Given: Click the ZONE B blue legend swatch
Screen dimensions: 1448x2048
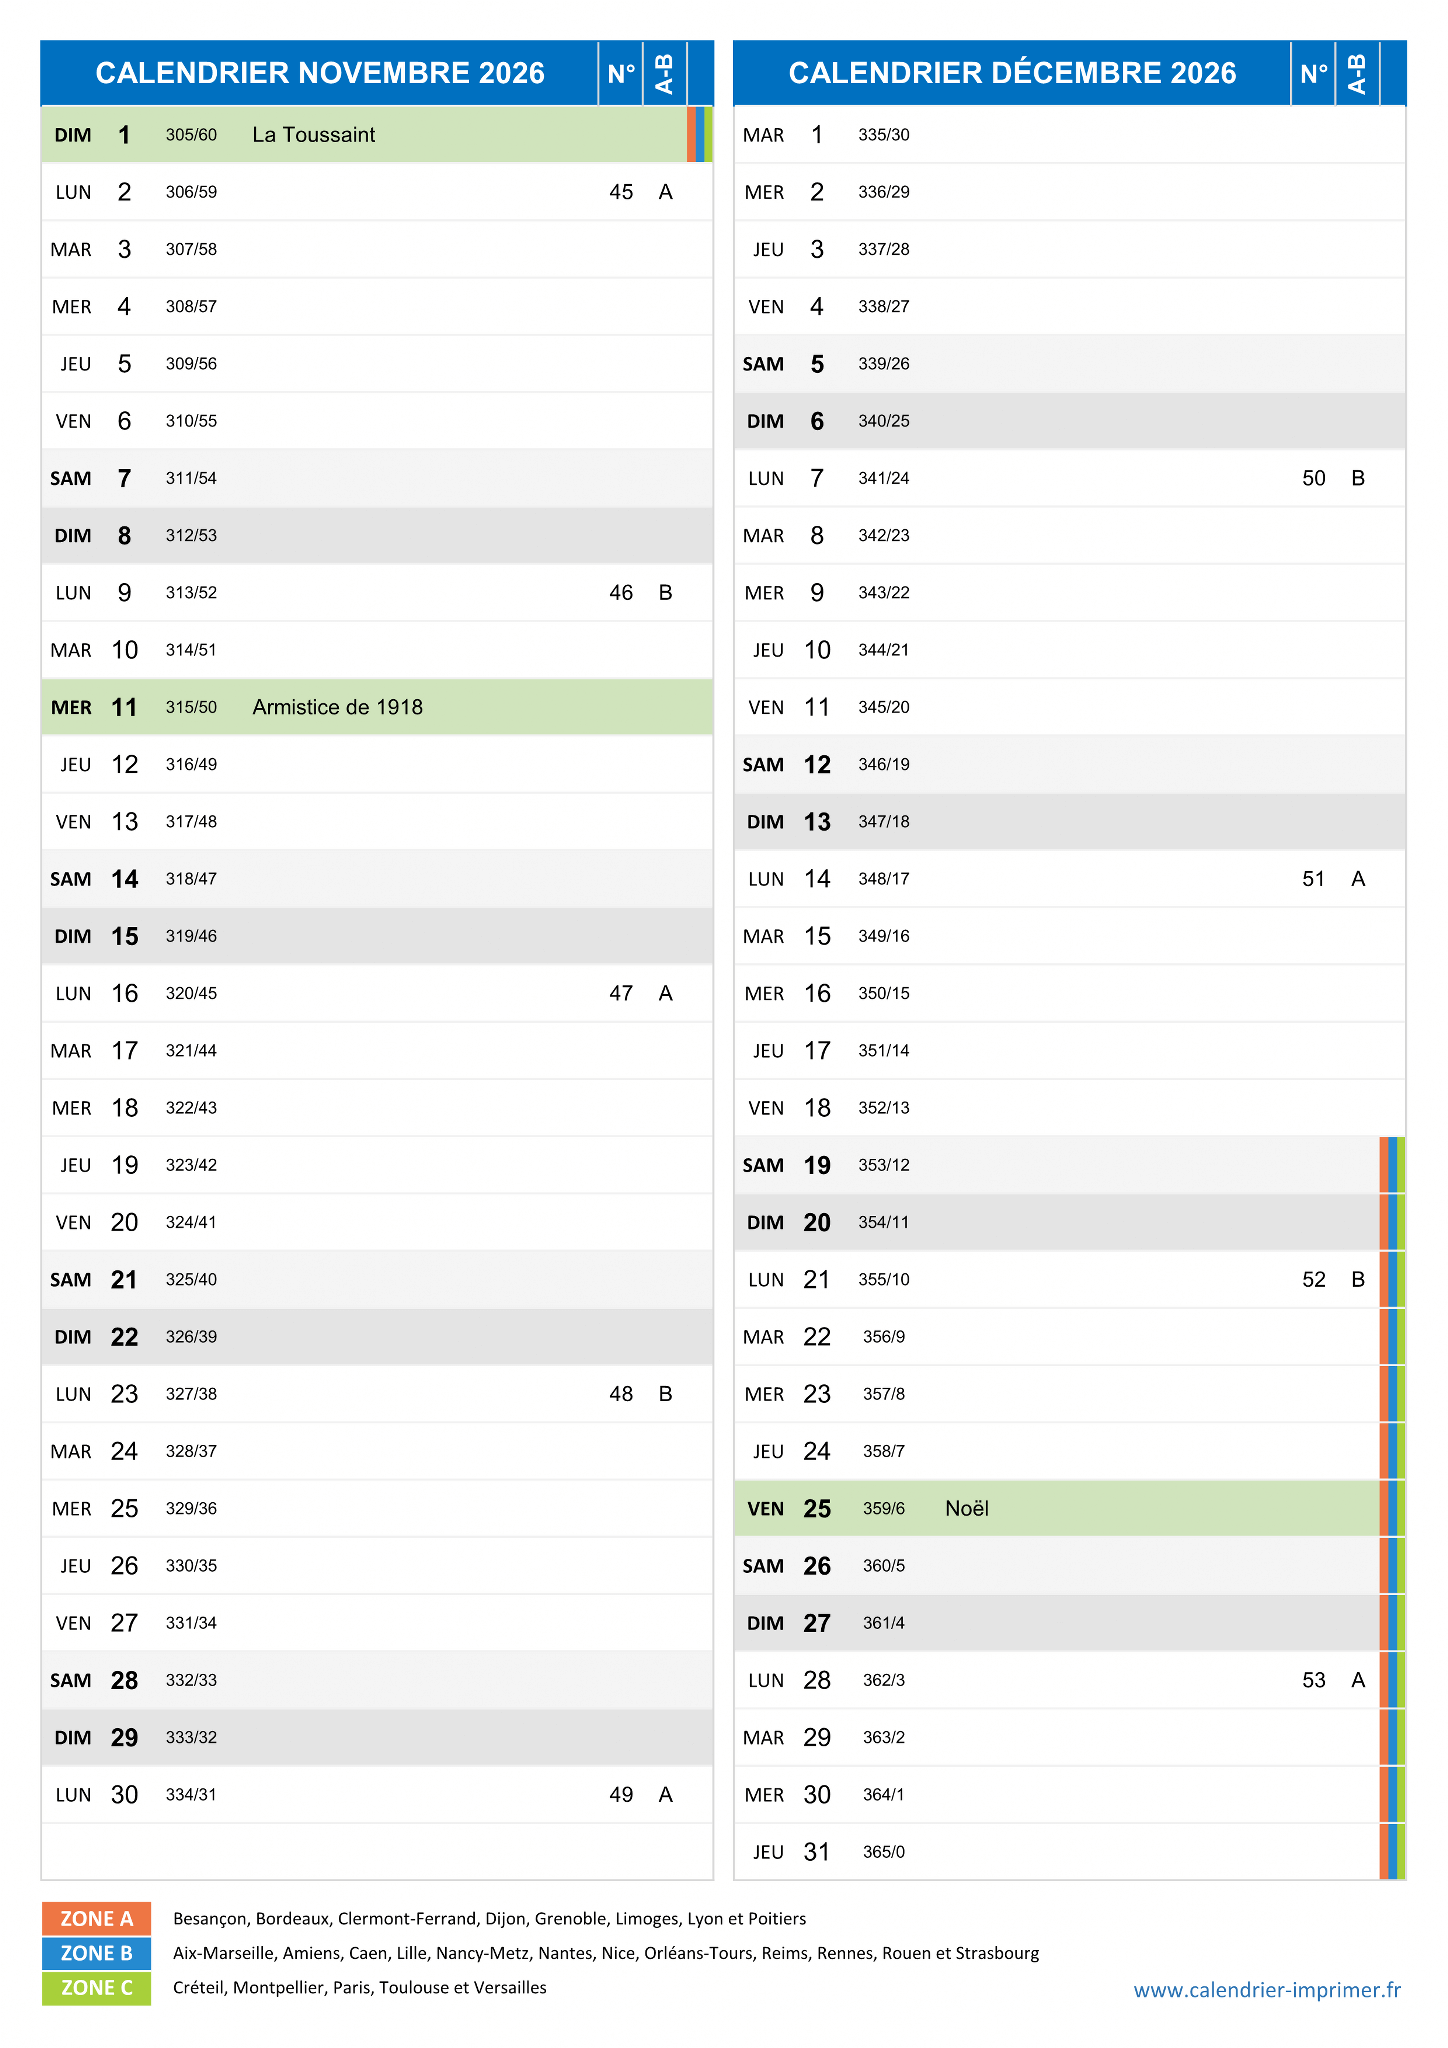Looking at the screenshot, I should (x=96, y=1953).
